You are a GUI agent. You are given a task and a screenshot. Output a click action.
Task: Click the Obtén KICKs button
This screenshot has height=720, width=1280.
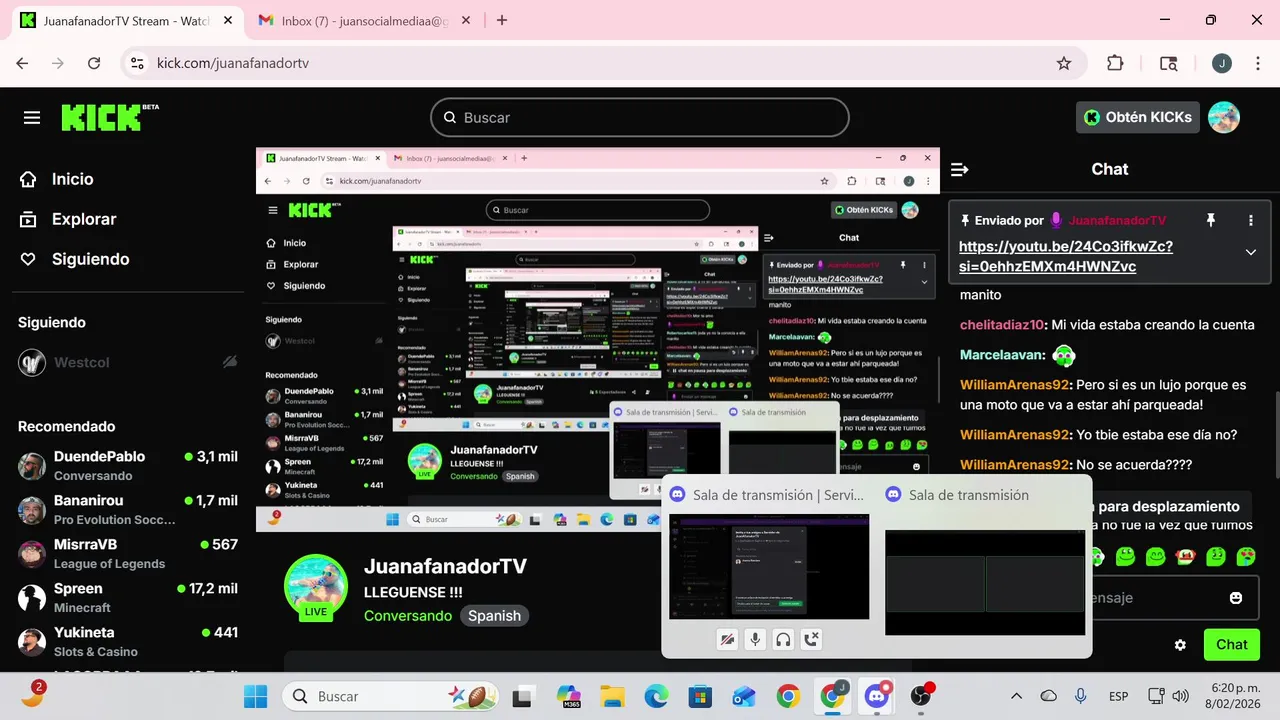[x=1138, y=117]
